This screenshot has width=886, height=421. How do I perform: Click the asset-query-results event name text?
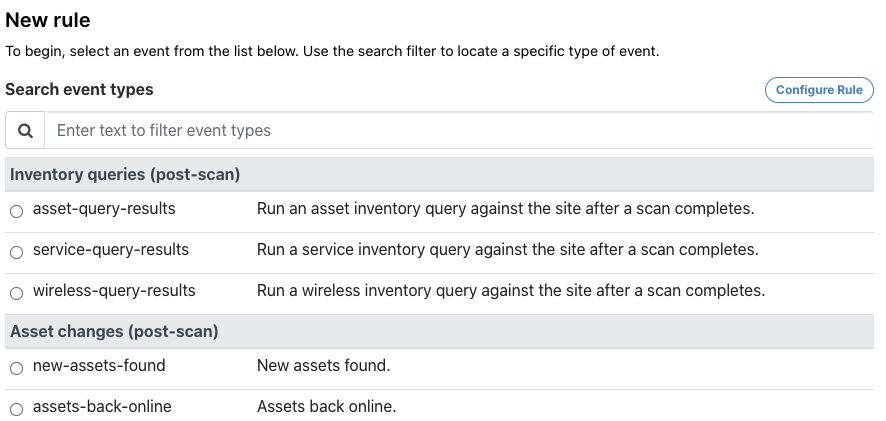(104, 209)
